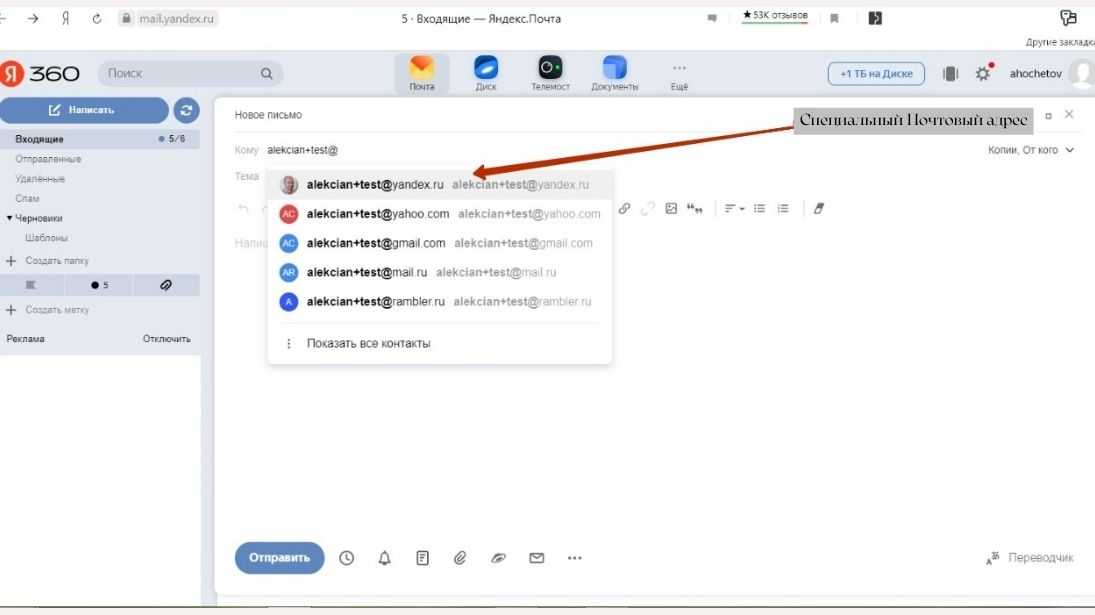Click the clock scheduled send icon
1095x615 pixels.
coord(347,558)
